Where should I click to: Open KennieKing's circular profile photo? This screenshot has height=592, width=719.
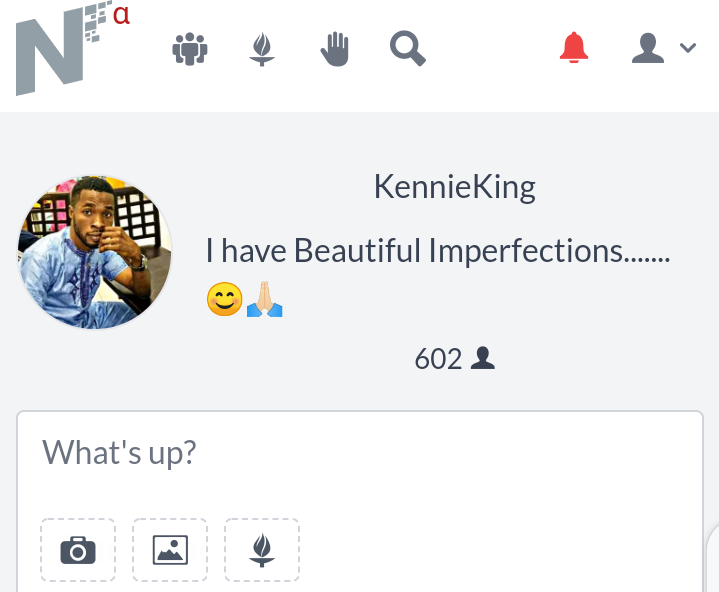[x=94, y=252]
